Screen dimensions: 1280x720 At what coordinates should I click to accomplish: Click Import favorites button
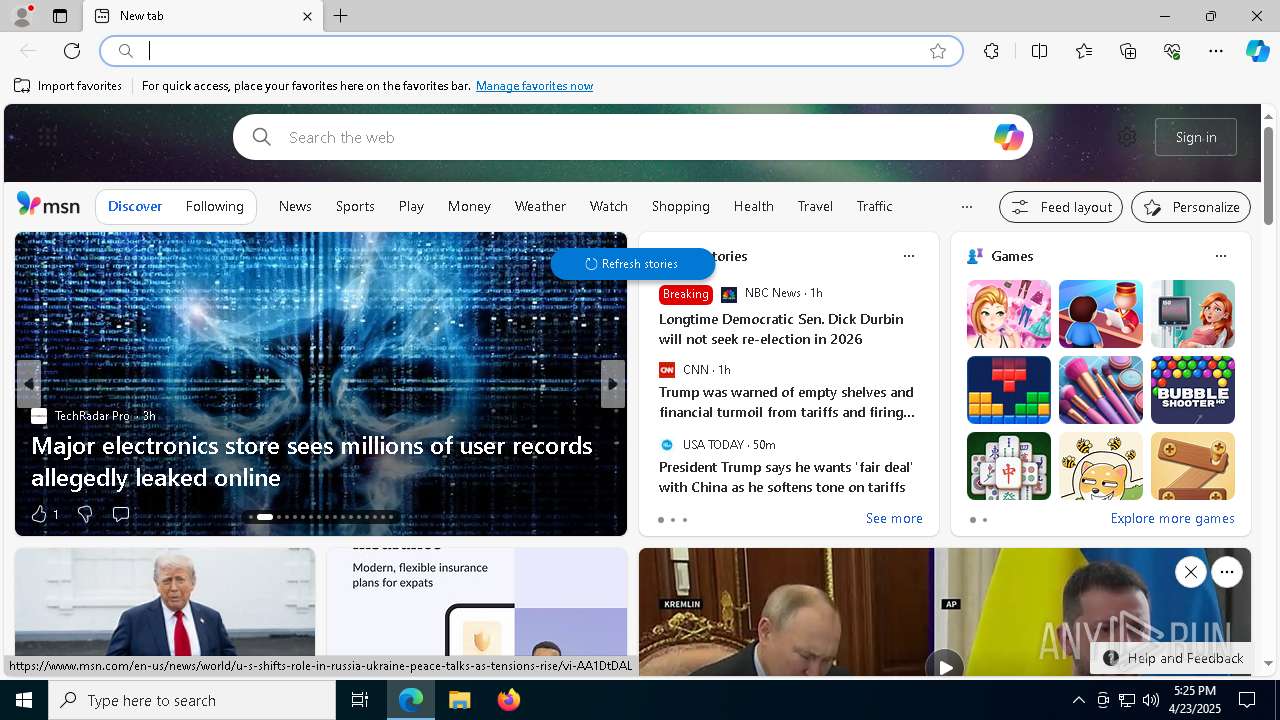(x=68, y=86)
